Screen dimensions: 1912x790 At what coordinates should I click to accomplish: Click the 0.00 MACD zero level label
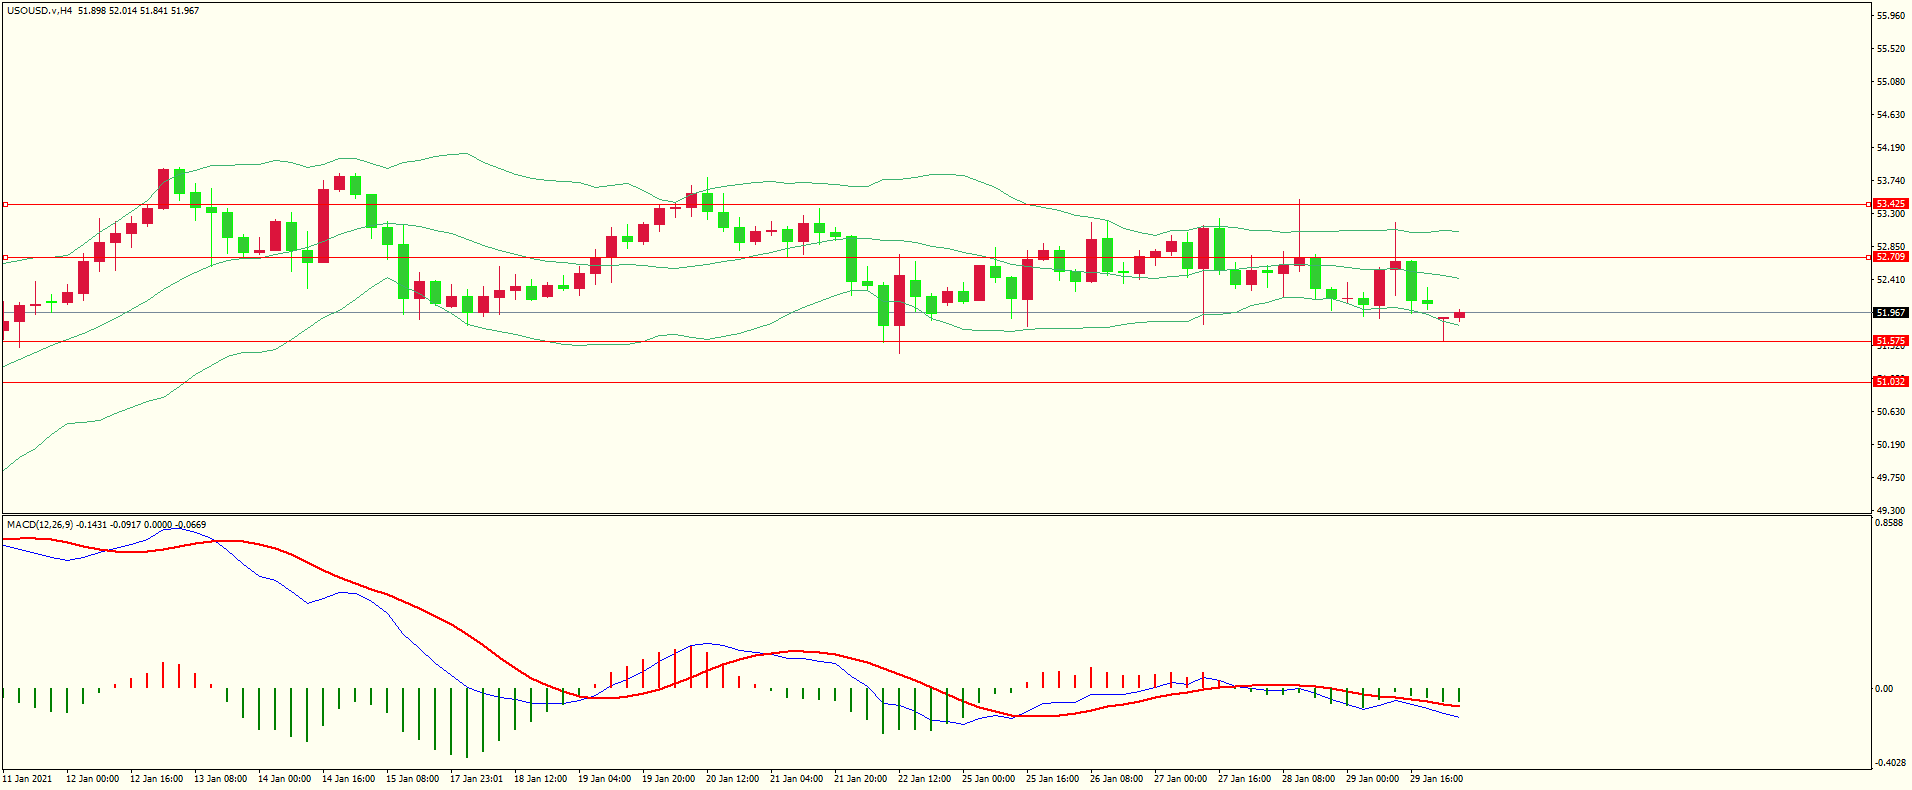pos(1883,689)
